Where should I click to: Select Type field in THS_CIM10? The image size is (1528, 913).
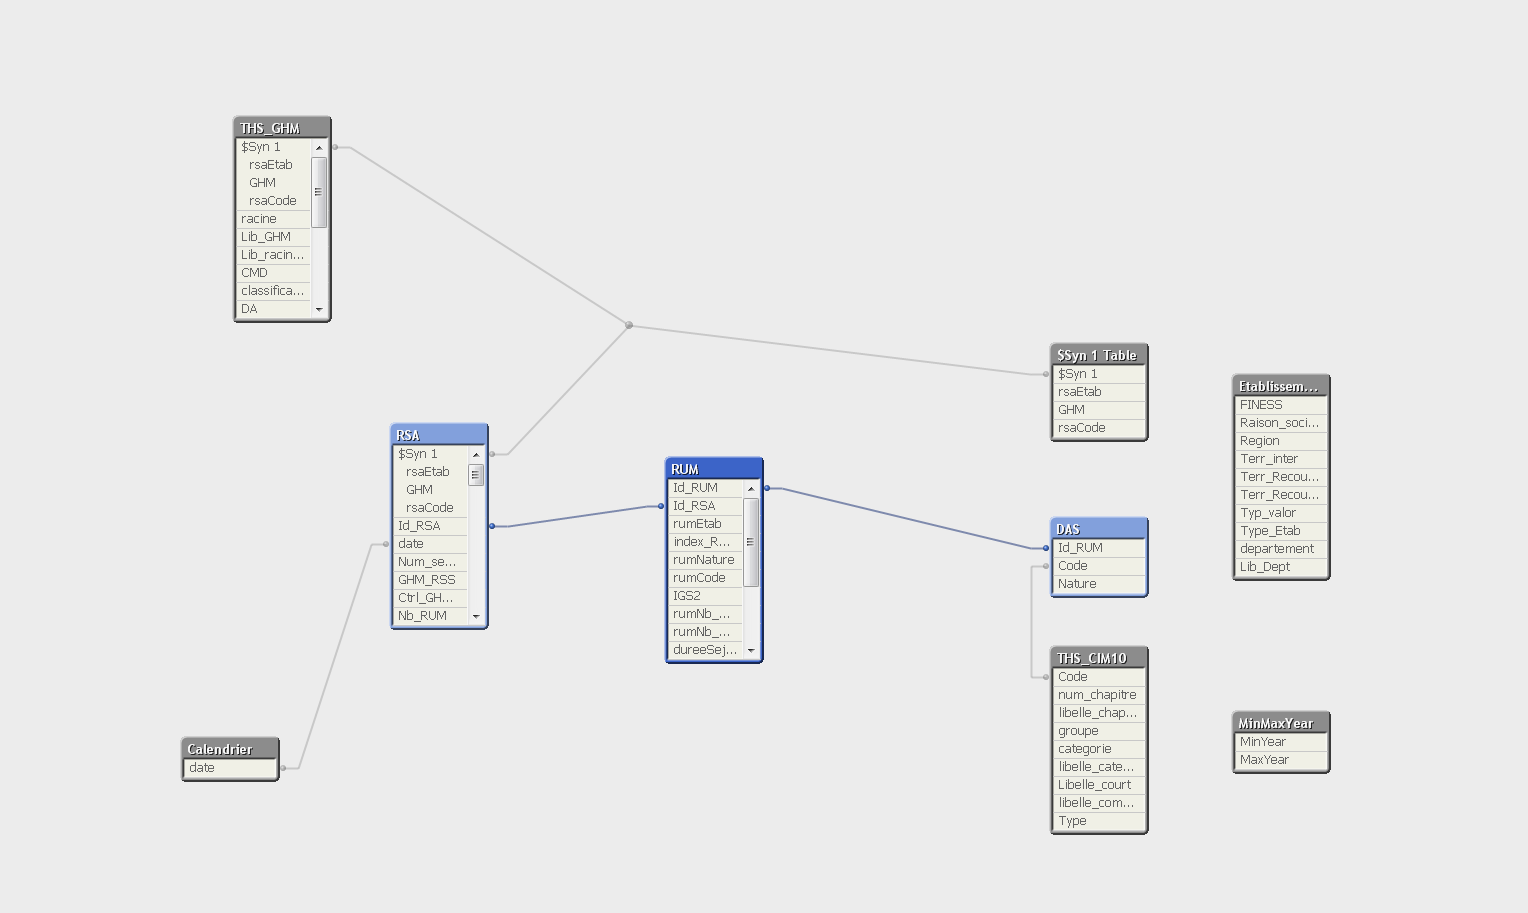click(x=1099, y=821)
